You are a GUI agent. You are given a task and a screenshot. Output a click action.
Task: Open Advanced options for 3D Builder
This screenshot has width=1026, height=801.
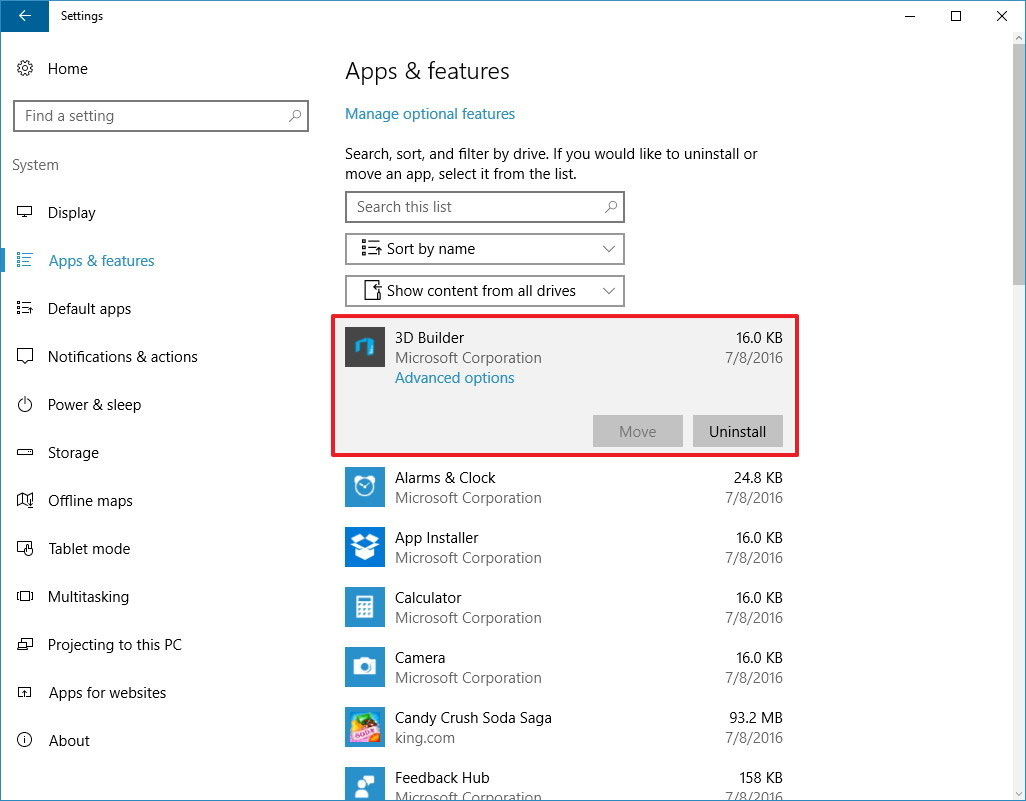coord(455,378)
